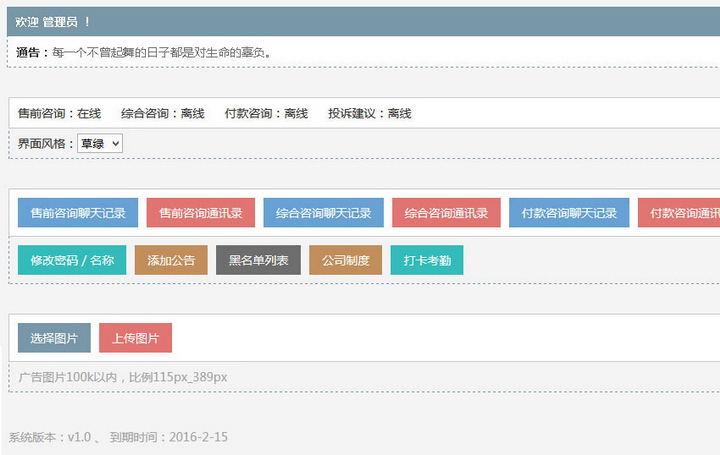Open the cut-off 付款咨询通讯 button

tap(679, 213)
